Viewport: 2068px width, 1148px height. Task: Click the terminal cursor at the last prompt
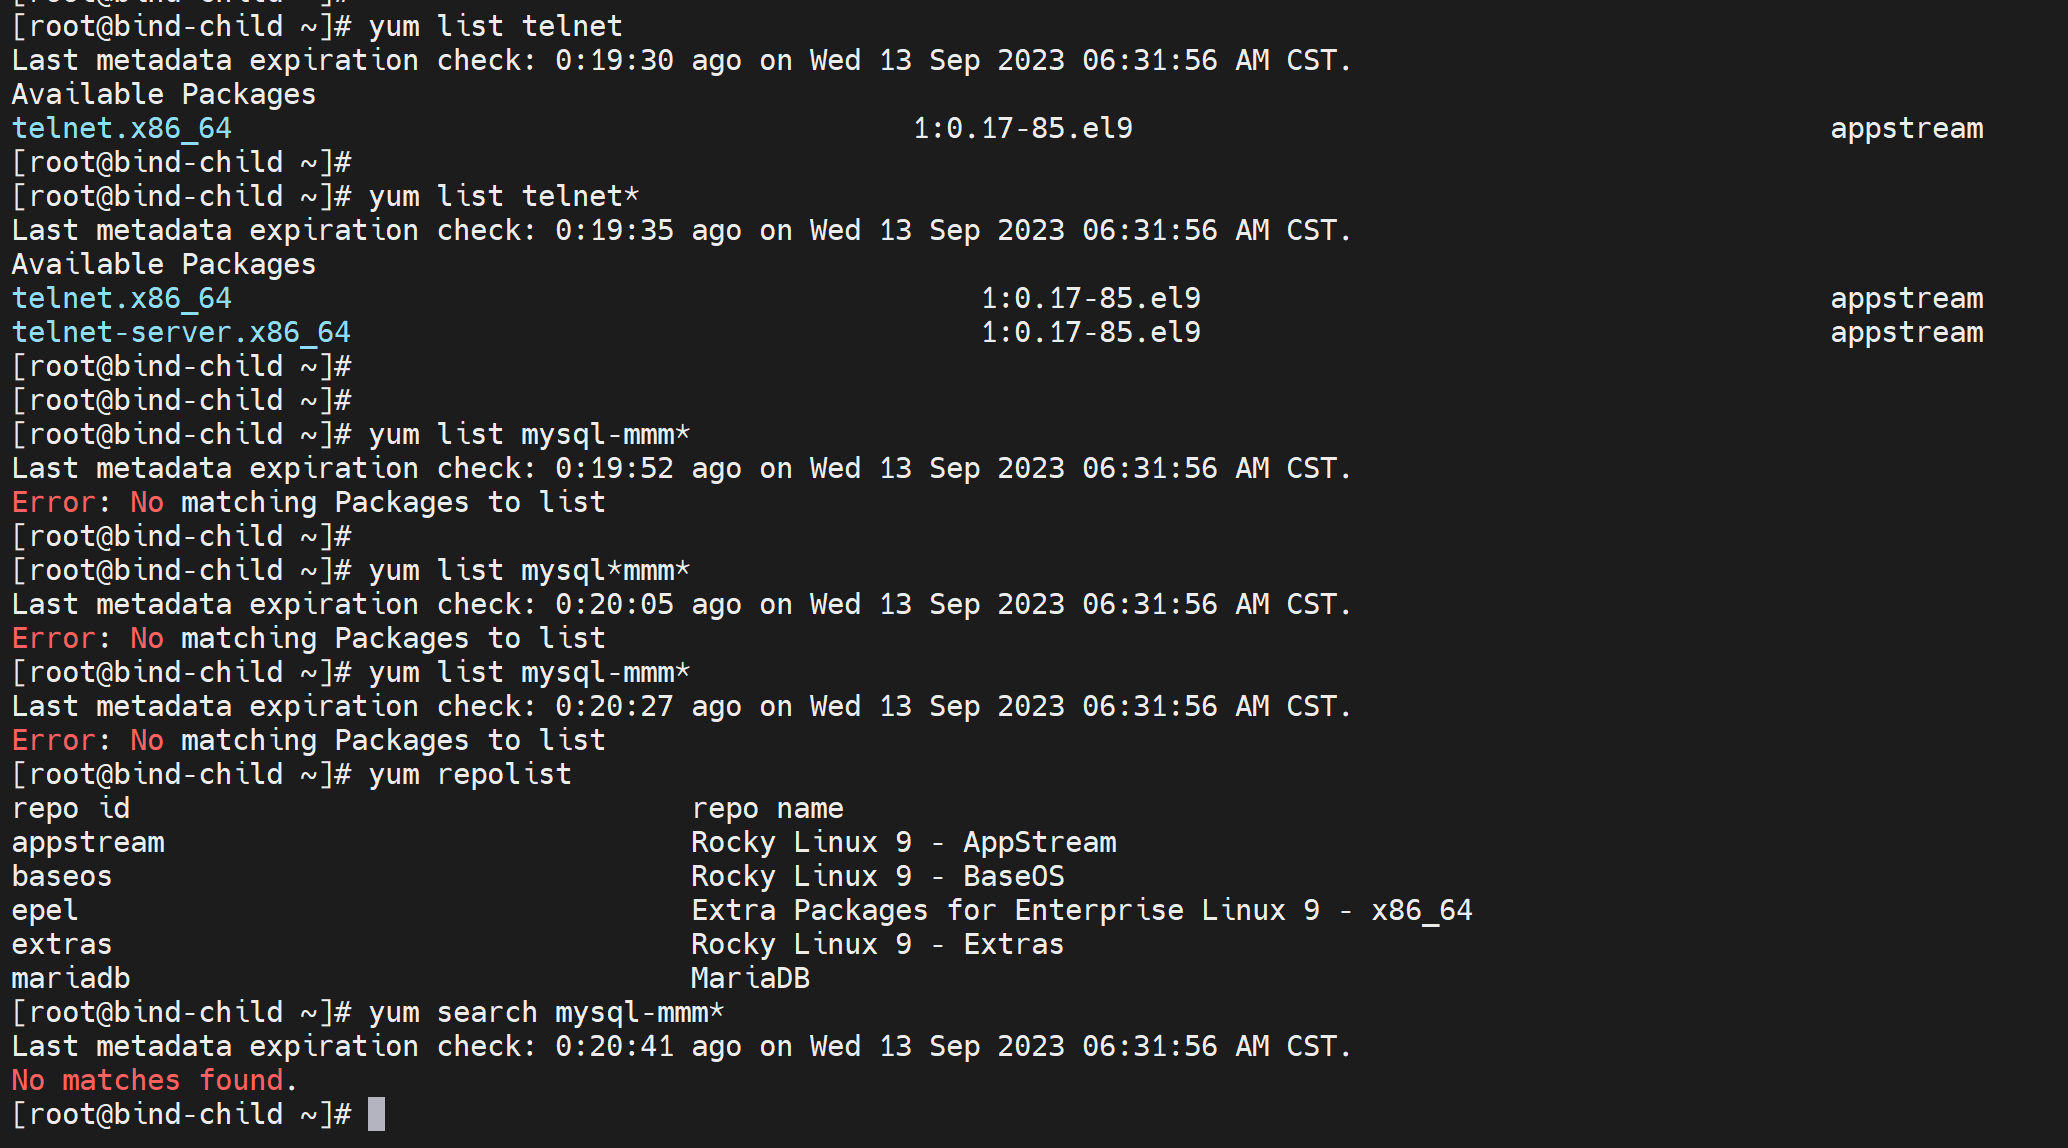[x=376, y=1114]
